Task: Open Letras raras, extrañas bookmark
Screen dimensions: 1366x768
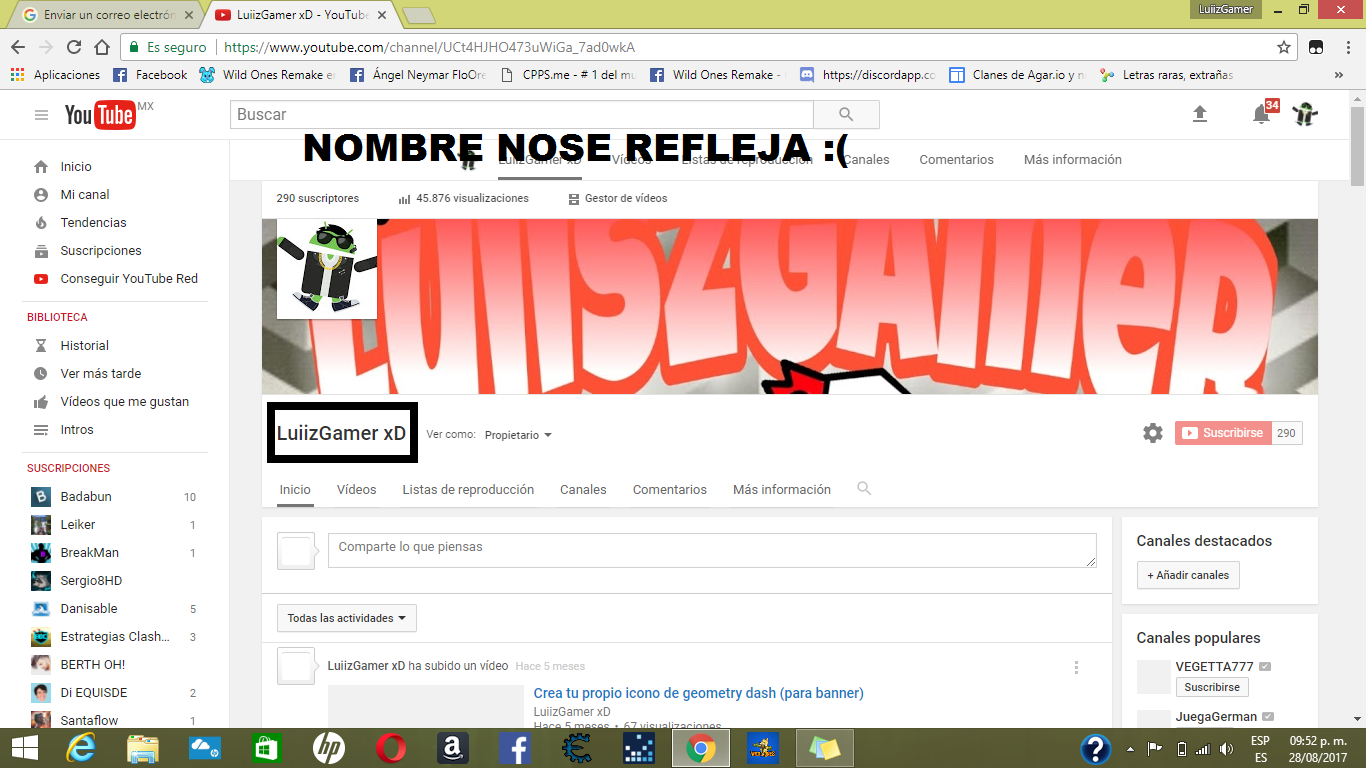Action: pos(1166,75)
